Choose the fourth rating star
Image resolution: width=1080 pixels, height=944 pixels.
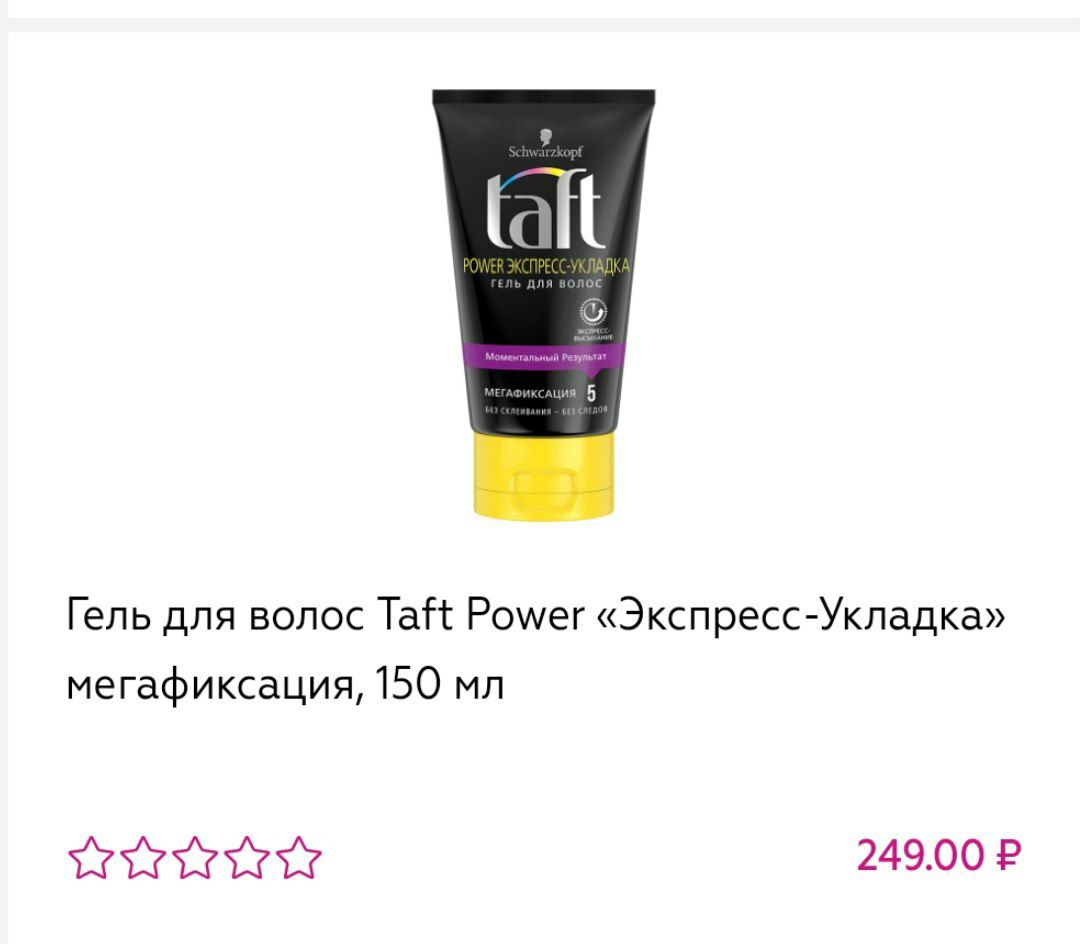point(247,858)
